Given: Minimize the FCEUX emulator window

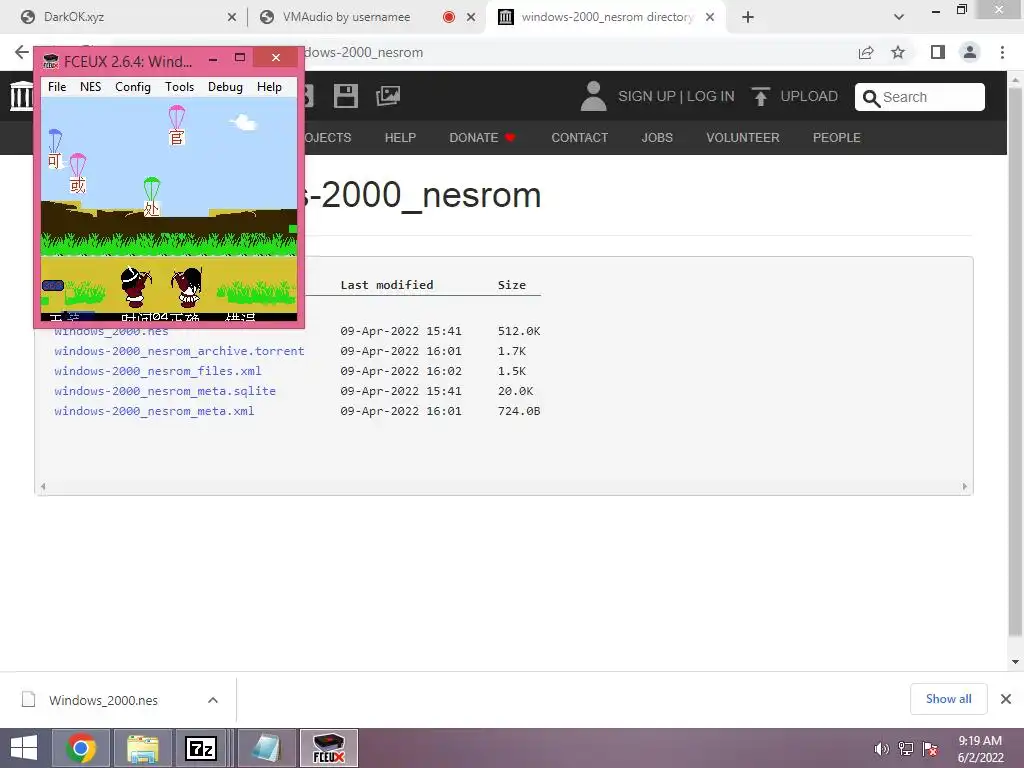Looking at the screenshot, I should point(213,59).
